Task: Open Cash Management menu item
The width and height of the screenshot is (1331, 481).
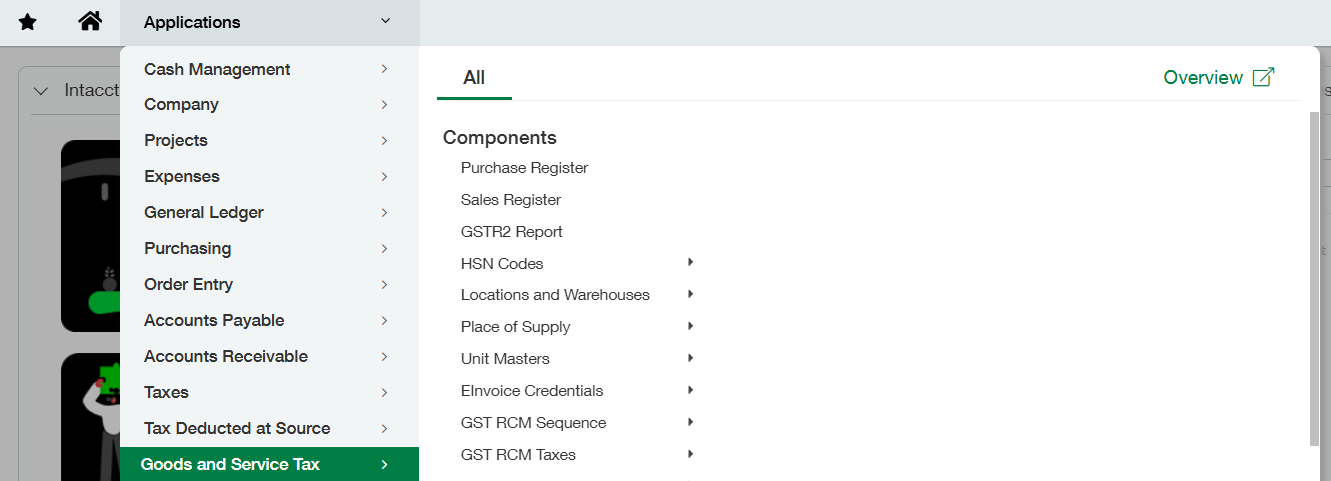Action: point(217,69)
